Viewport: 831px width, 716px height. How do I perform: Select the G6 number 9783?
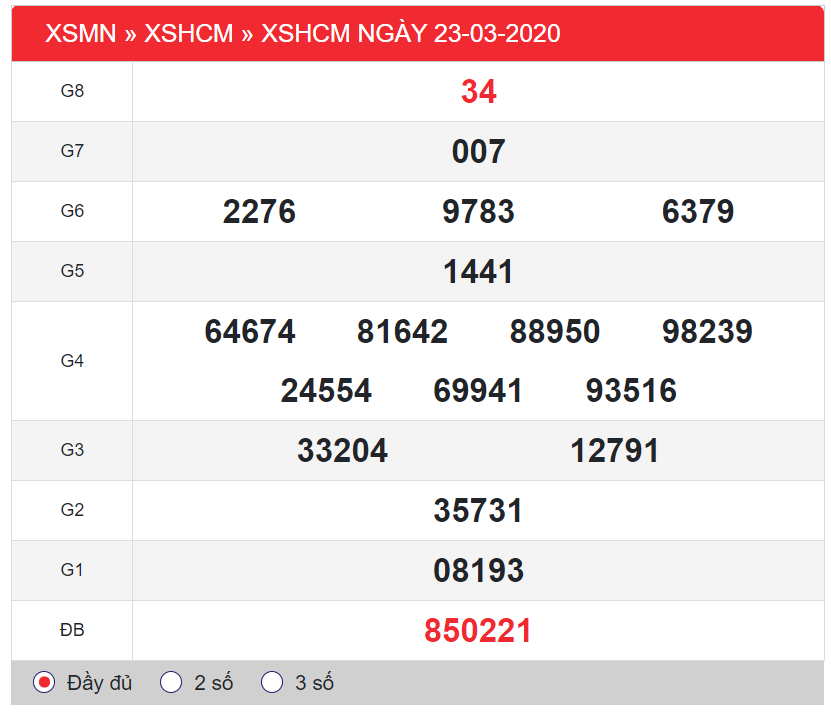click(478, 212)
